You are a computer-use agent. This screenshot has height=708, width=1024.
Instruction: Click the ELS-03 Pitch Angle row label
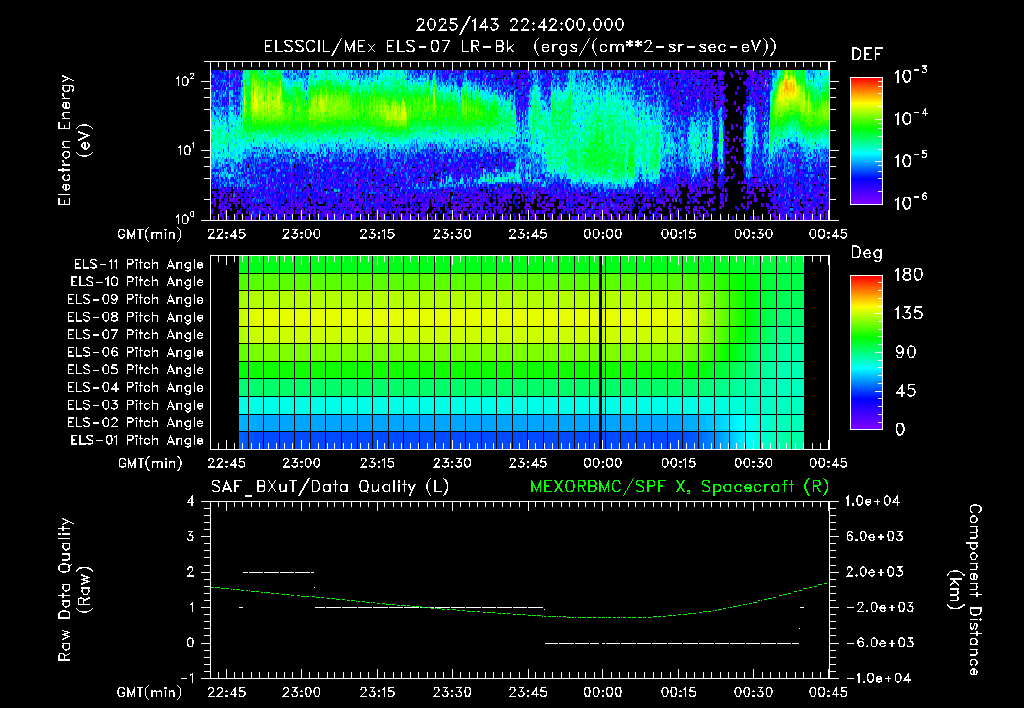point(135,405)
